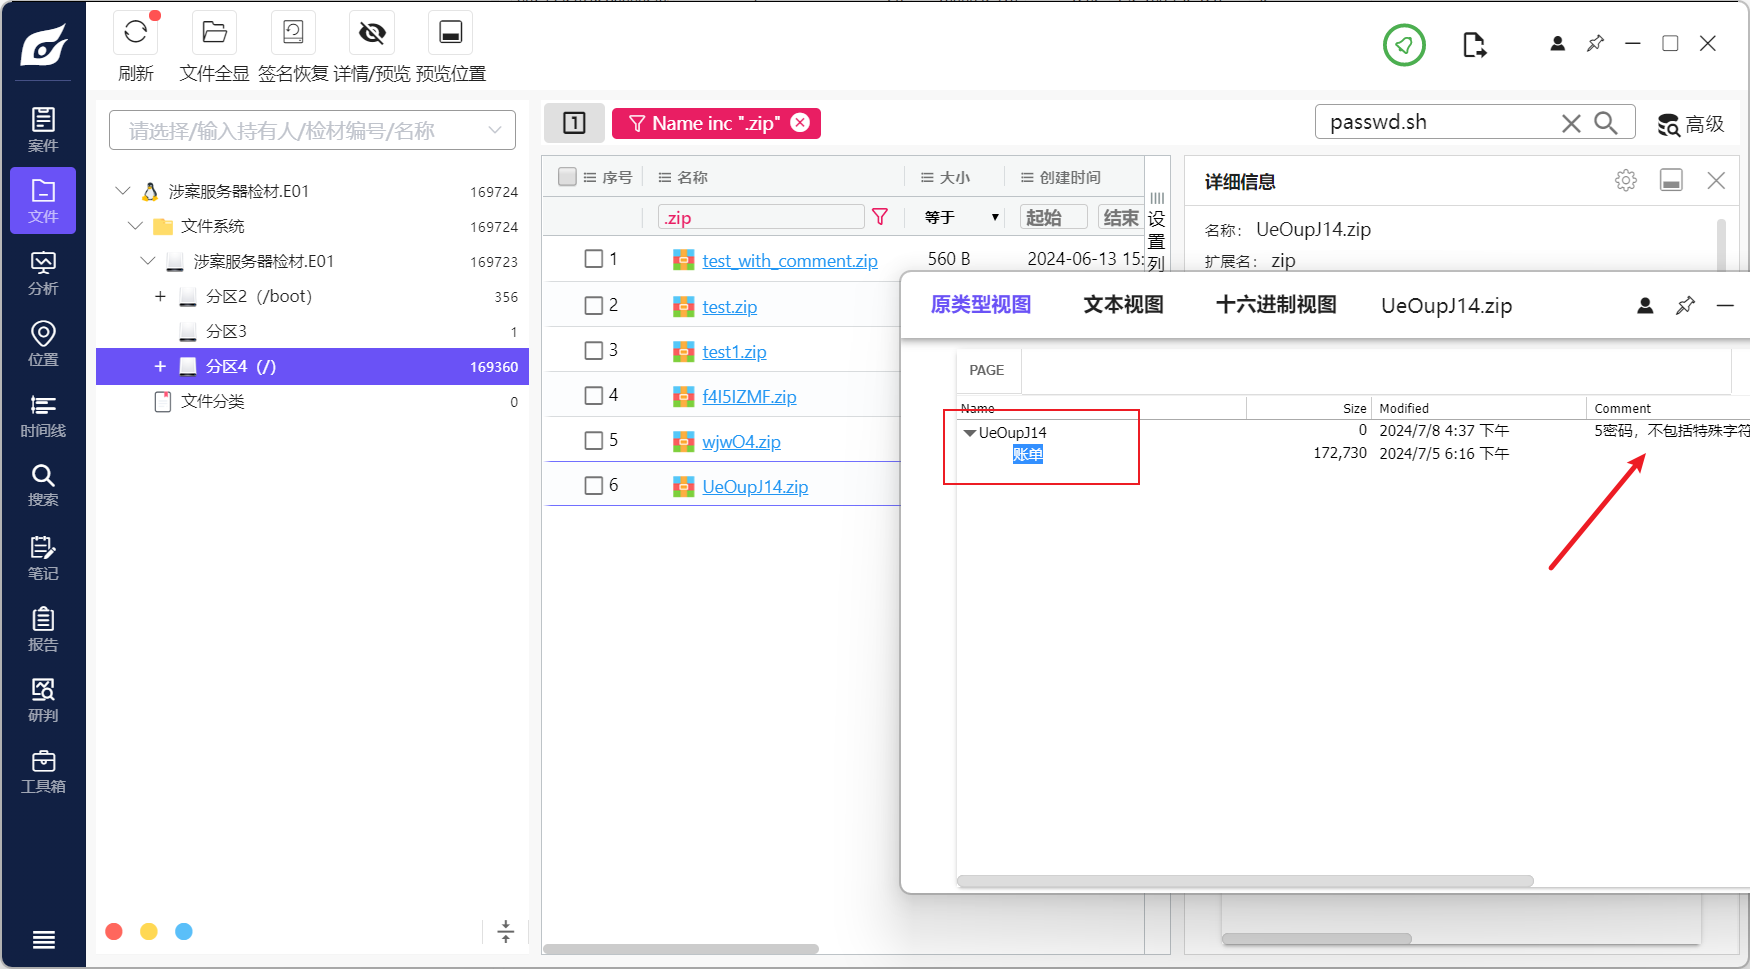The width and height of the screenshot is (1750, 969).
Task: Open the 工具箱 sidebar section
Action: (x=43, y=771)
